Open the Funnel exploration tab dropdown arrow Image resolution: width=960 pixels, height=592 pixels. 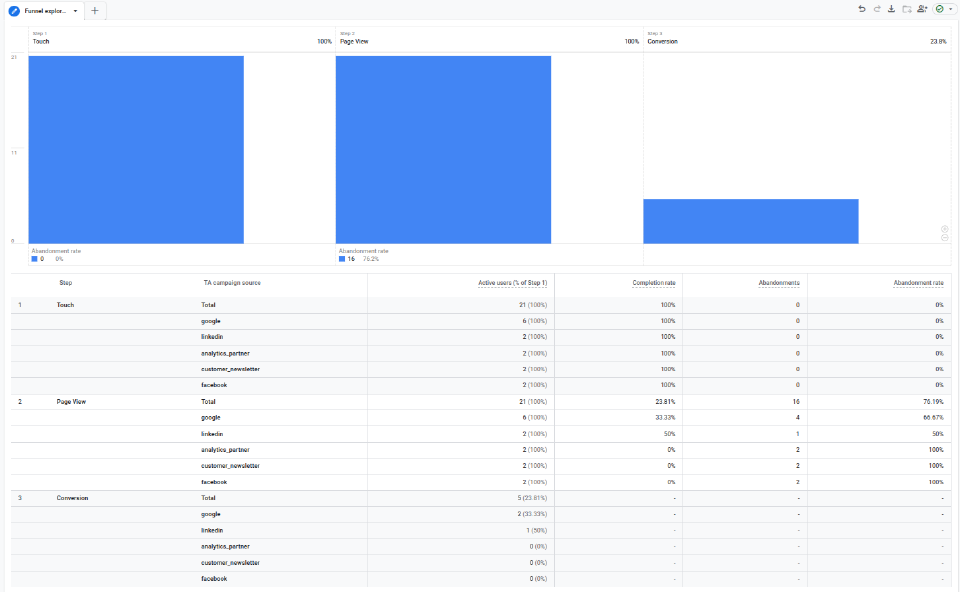pos(75,11)
